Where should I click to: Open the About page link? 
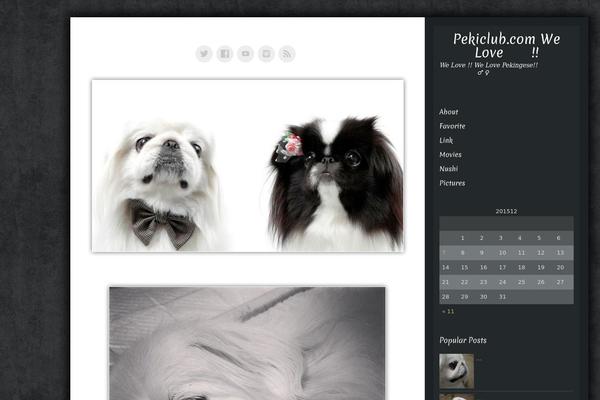pos(448,112)
